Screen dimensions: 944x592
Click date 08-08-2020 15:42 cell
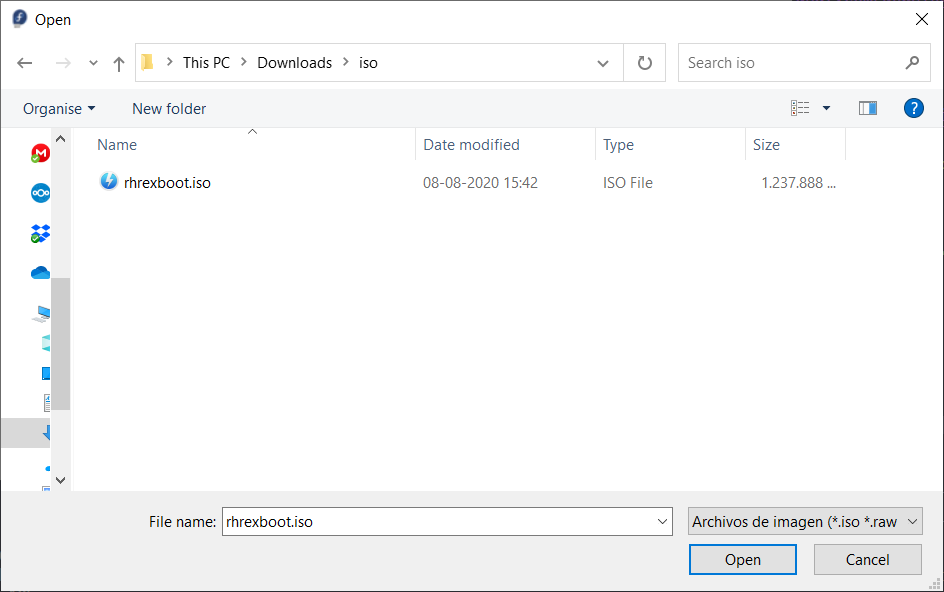click(x=480, y=183)
